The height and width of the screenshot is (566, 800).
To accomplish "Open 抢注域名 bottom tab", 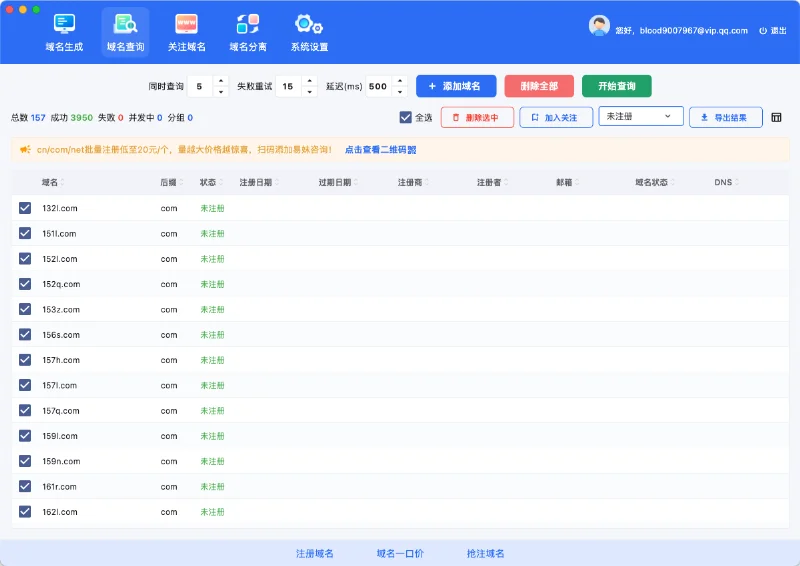I will 486,553.
